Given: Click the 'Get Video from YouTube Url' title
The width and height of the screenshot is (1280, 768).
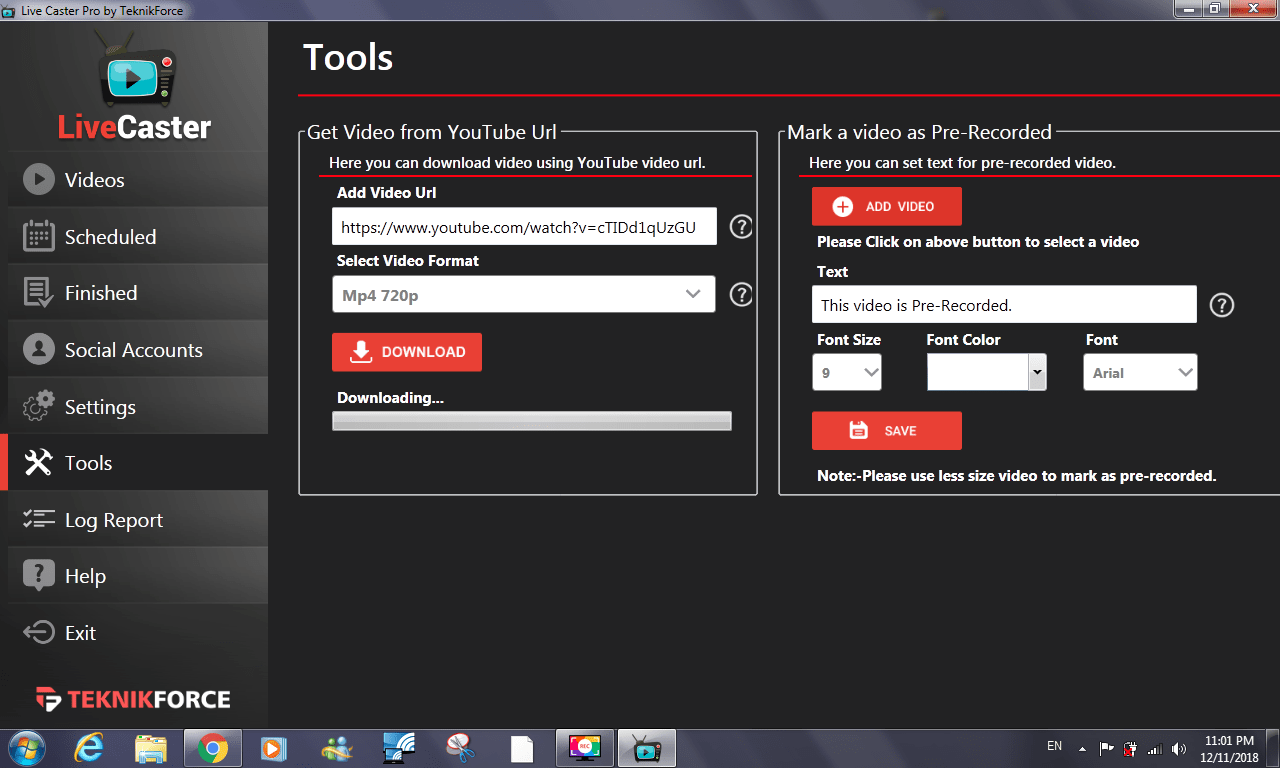Looking at the screenshot, I should coord(432,132).
